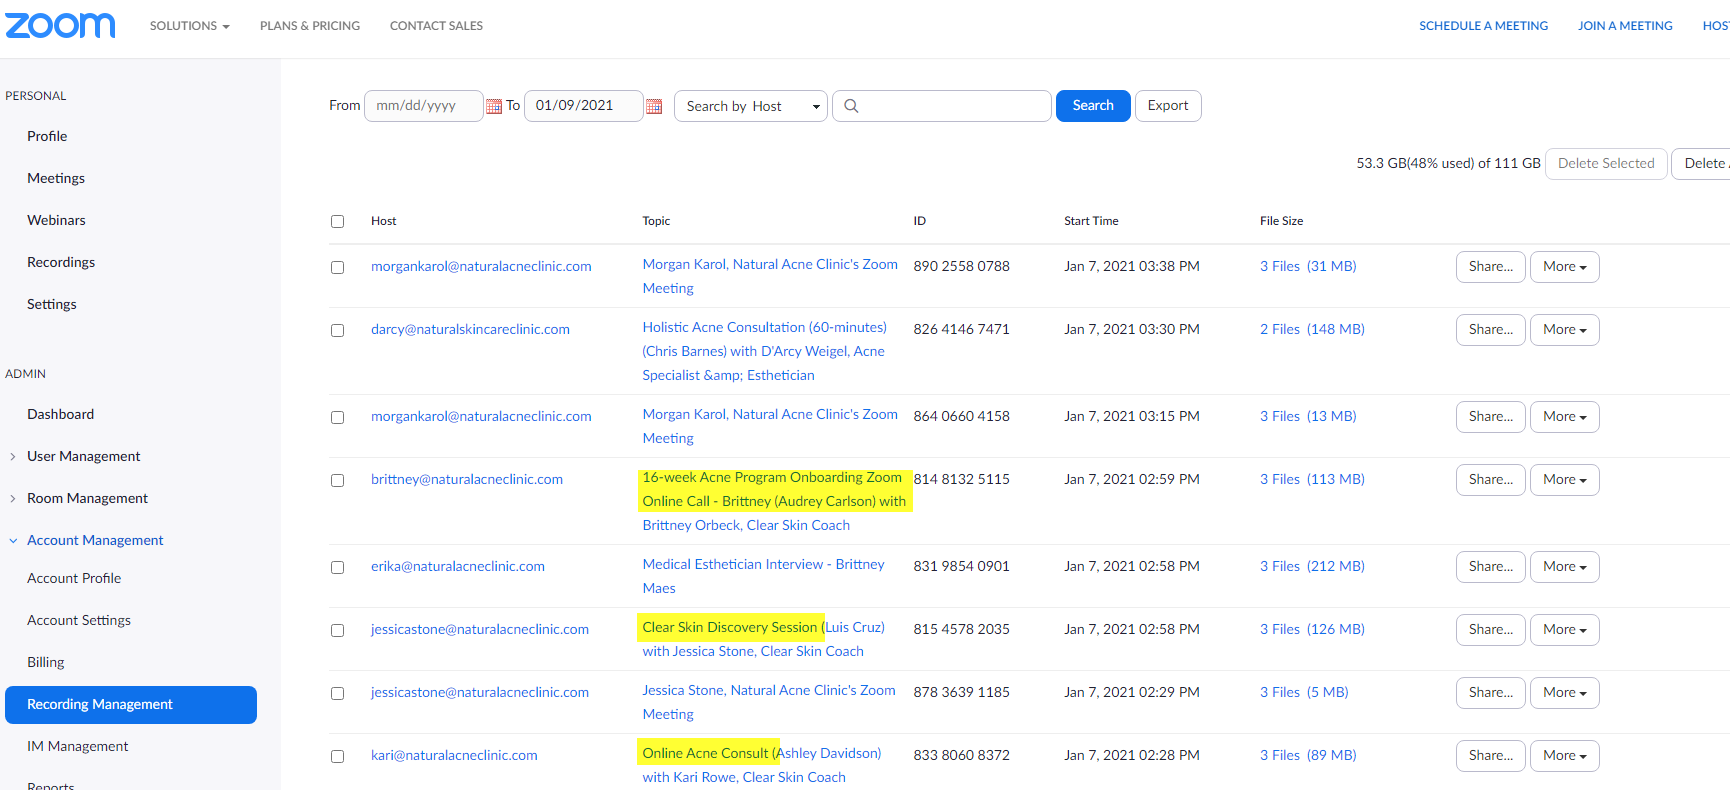Open More menu for meeting 878 3639 1185
Viewport: 1730px width, 790px height.
click(1564, 693)
